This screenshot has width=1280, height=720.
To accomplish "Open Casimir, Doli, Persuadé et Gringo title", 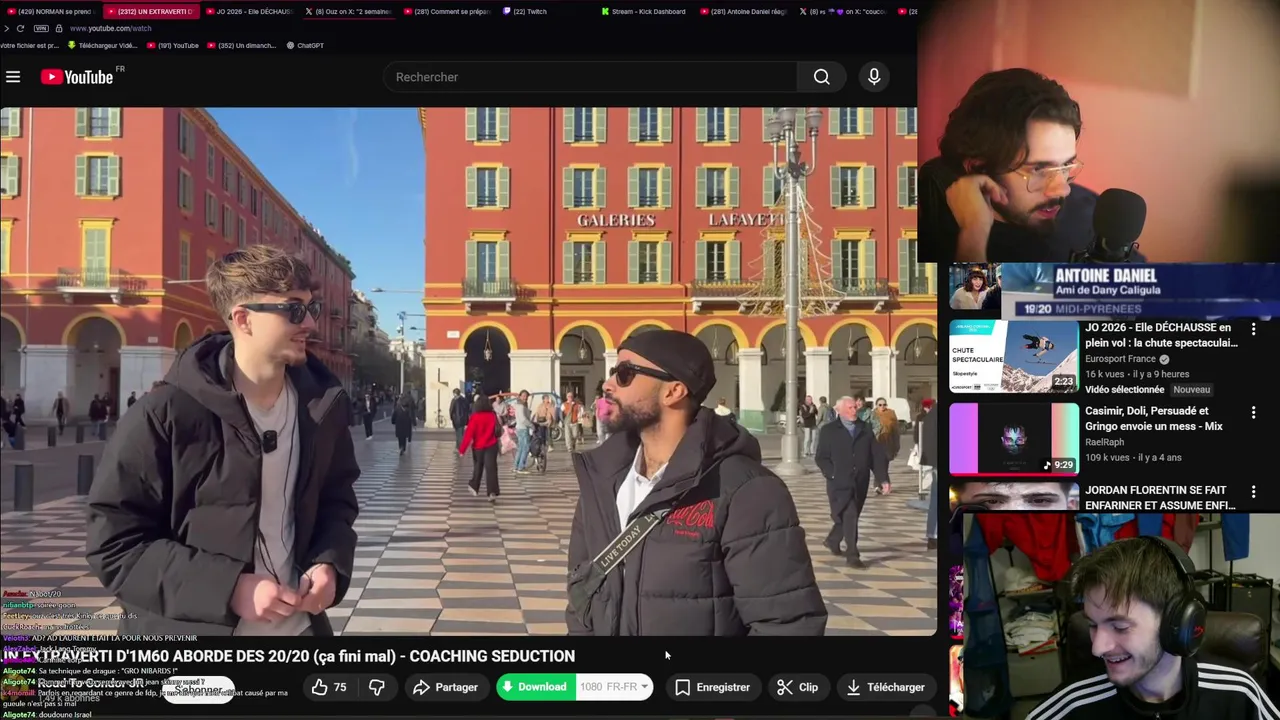I will pyautogui.click(x=1154, y=418).
